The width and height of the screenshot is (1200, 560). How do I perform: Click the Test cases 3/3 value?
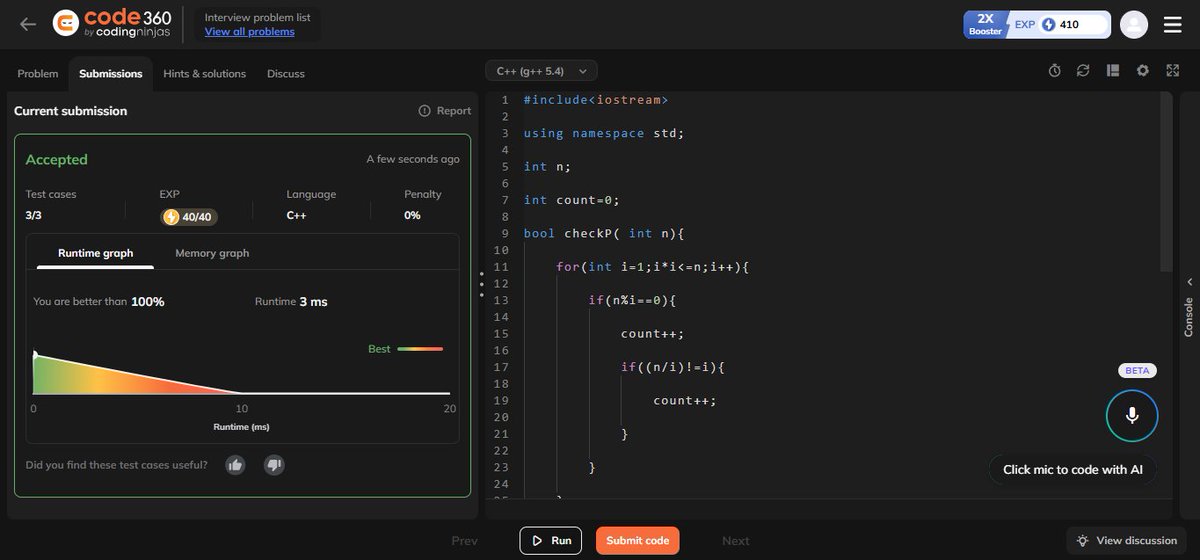(34, 215)
